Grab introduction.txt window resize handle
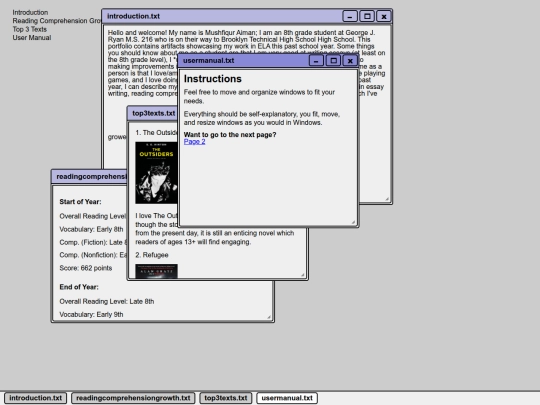This screenshot has height=405, width=540. [x=387, y=199]
